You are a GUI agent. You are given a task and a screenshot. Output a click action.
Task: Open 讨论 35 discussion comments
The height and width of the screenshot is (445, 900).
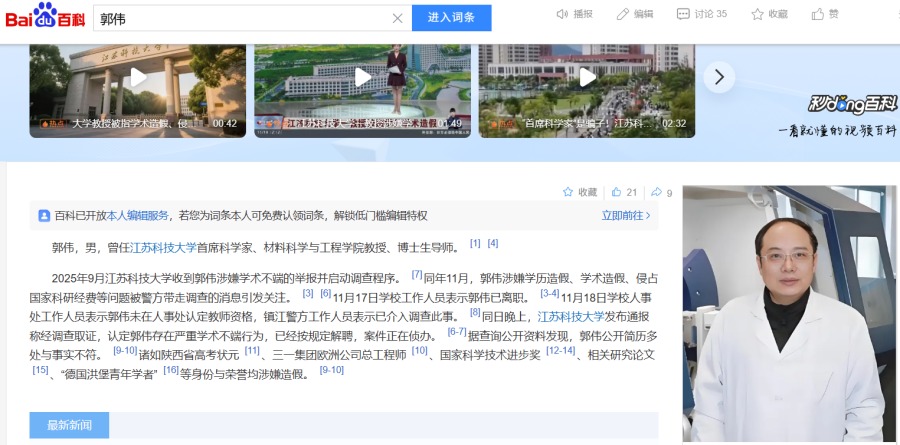pyautogui.click(x=683, y=14)
